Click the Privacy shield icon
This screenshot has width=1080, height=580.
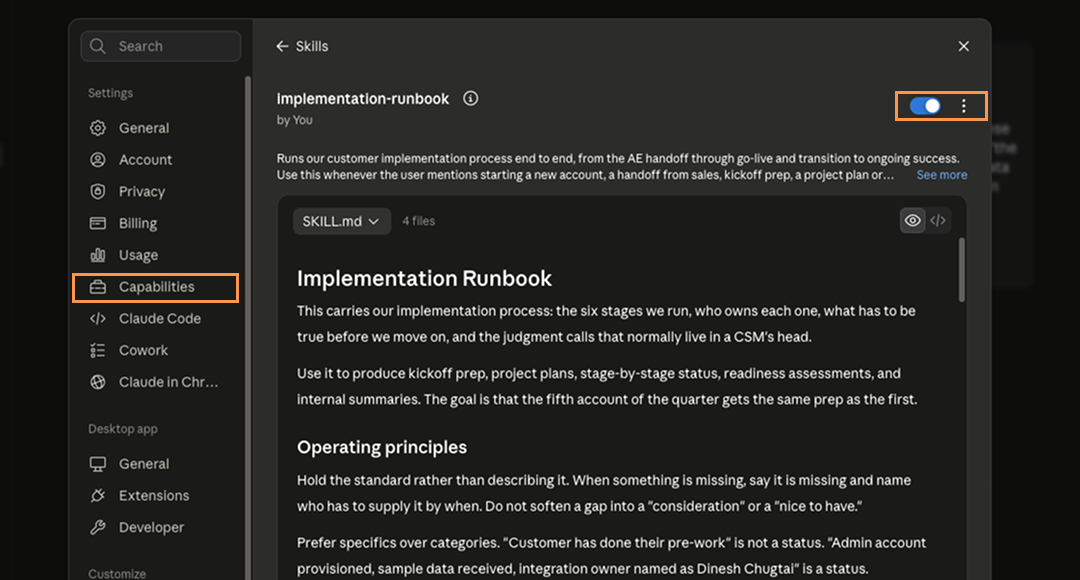pos(98,191)
